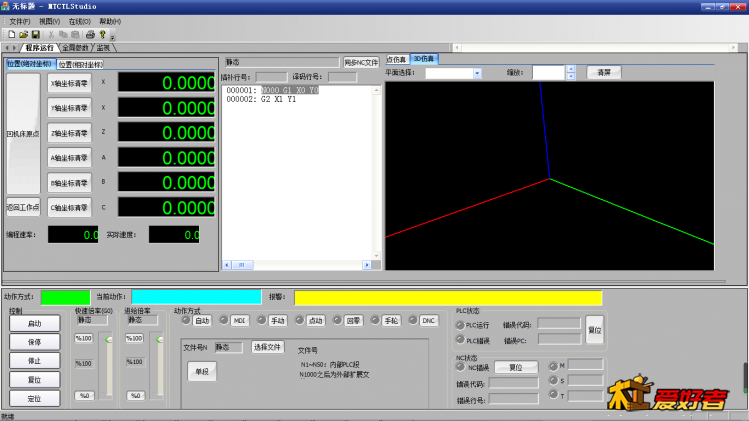Click the Save floppy disk icon
Screen dimensions: 749x421
tap(35, 34)
